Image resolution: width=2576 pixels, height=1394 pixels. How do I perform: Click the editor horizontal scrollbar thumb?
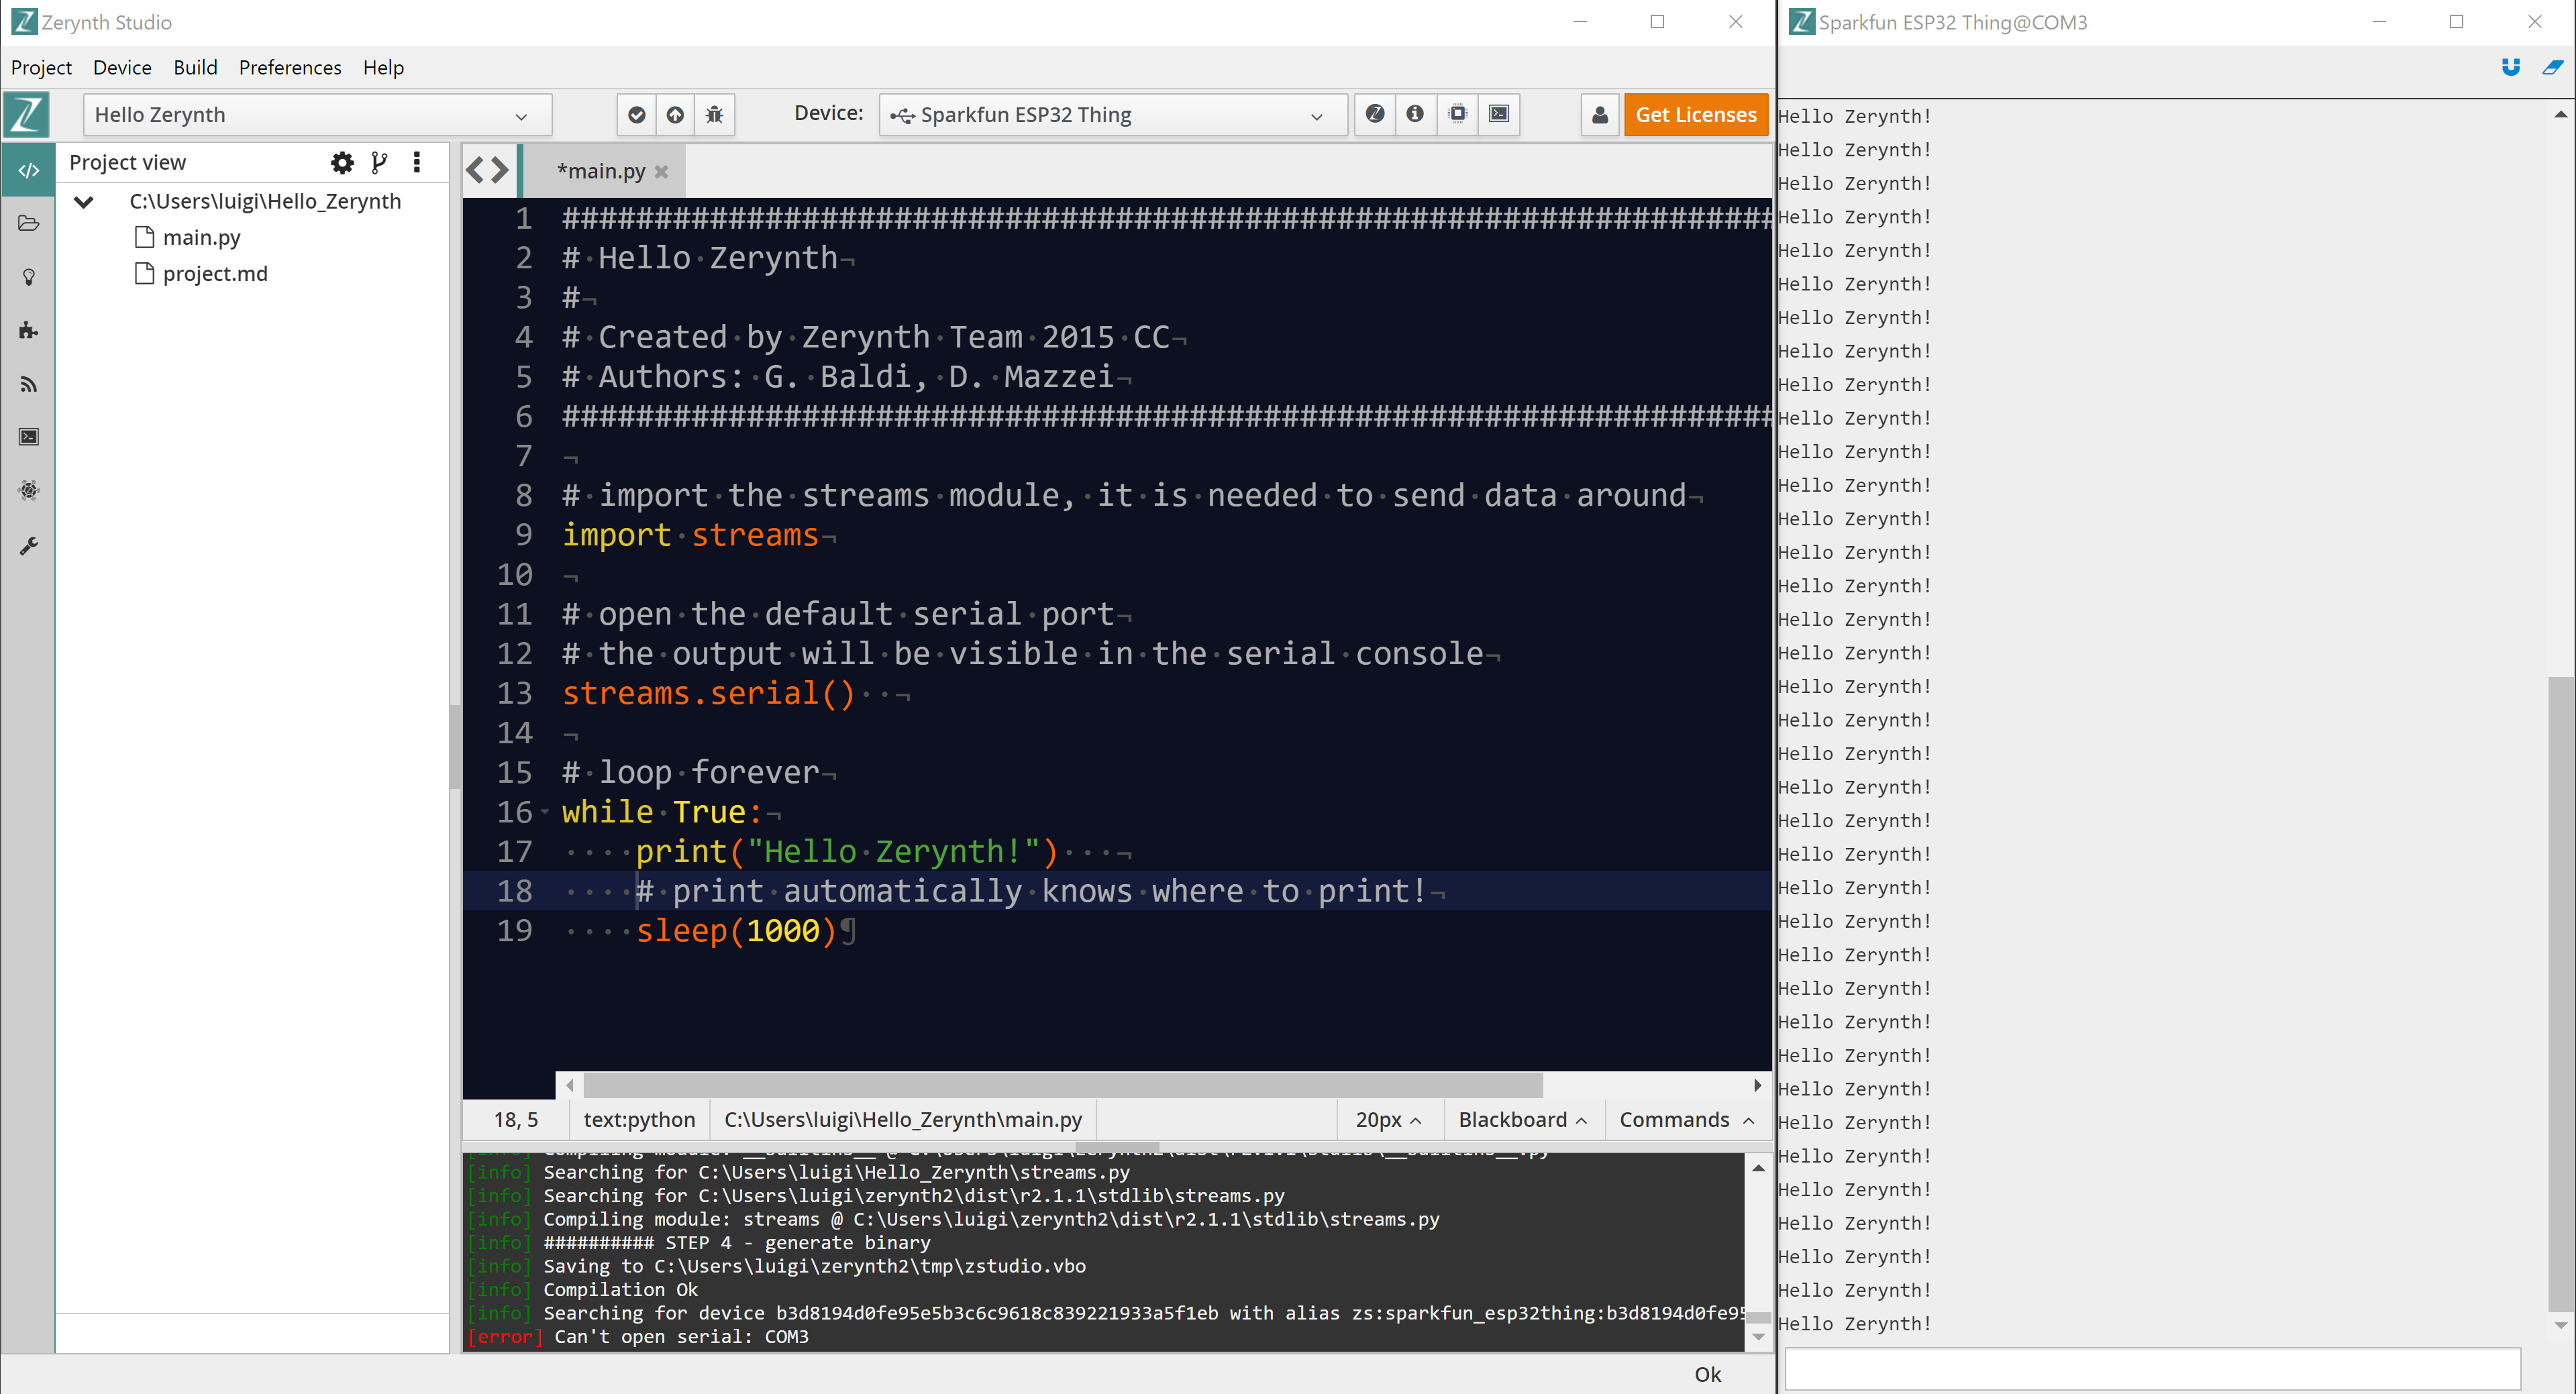point(1062,1085)
